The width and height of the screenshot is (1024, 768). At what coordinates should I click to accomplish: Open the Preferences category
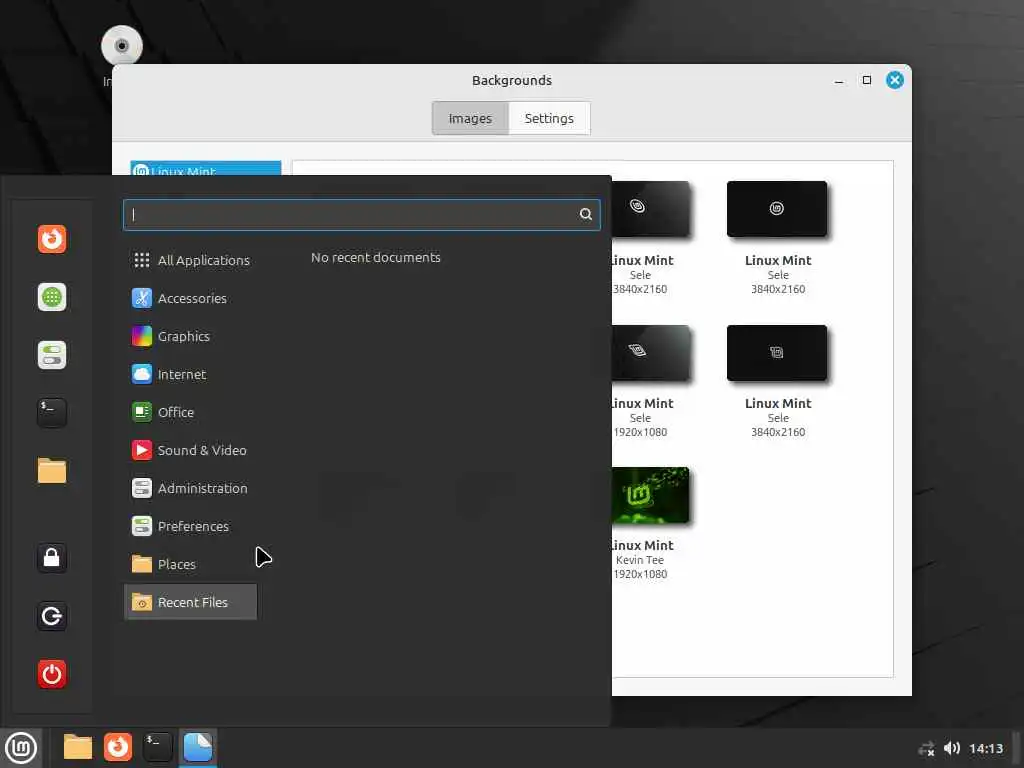point(191,526)
